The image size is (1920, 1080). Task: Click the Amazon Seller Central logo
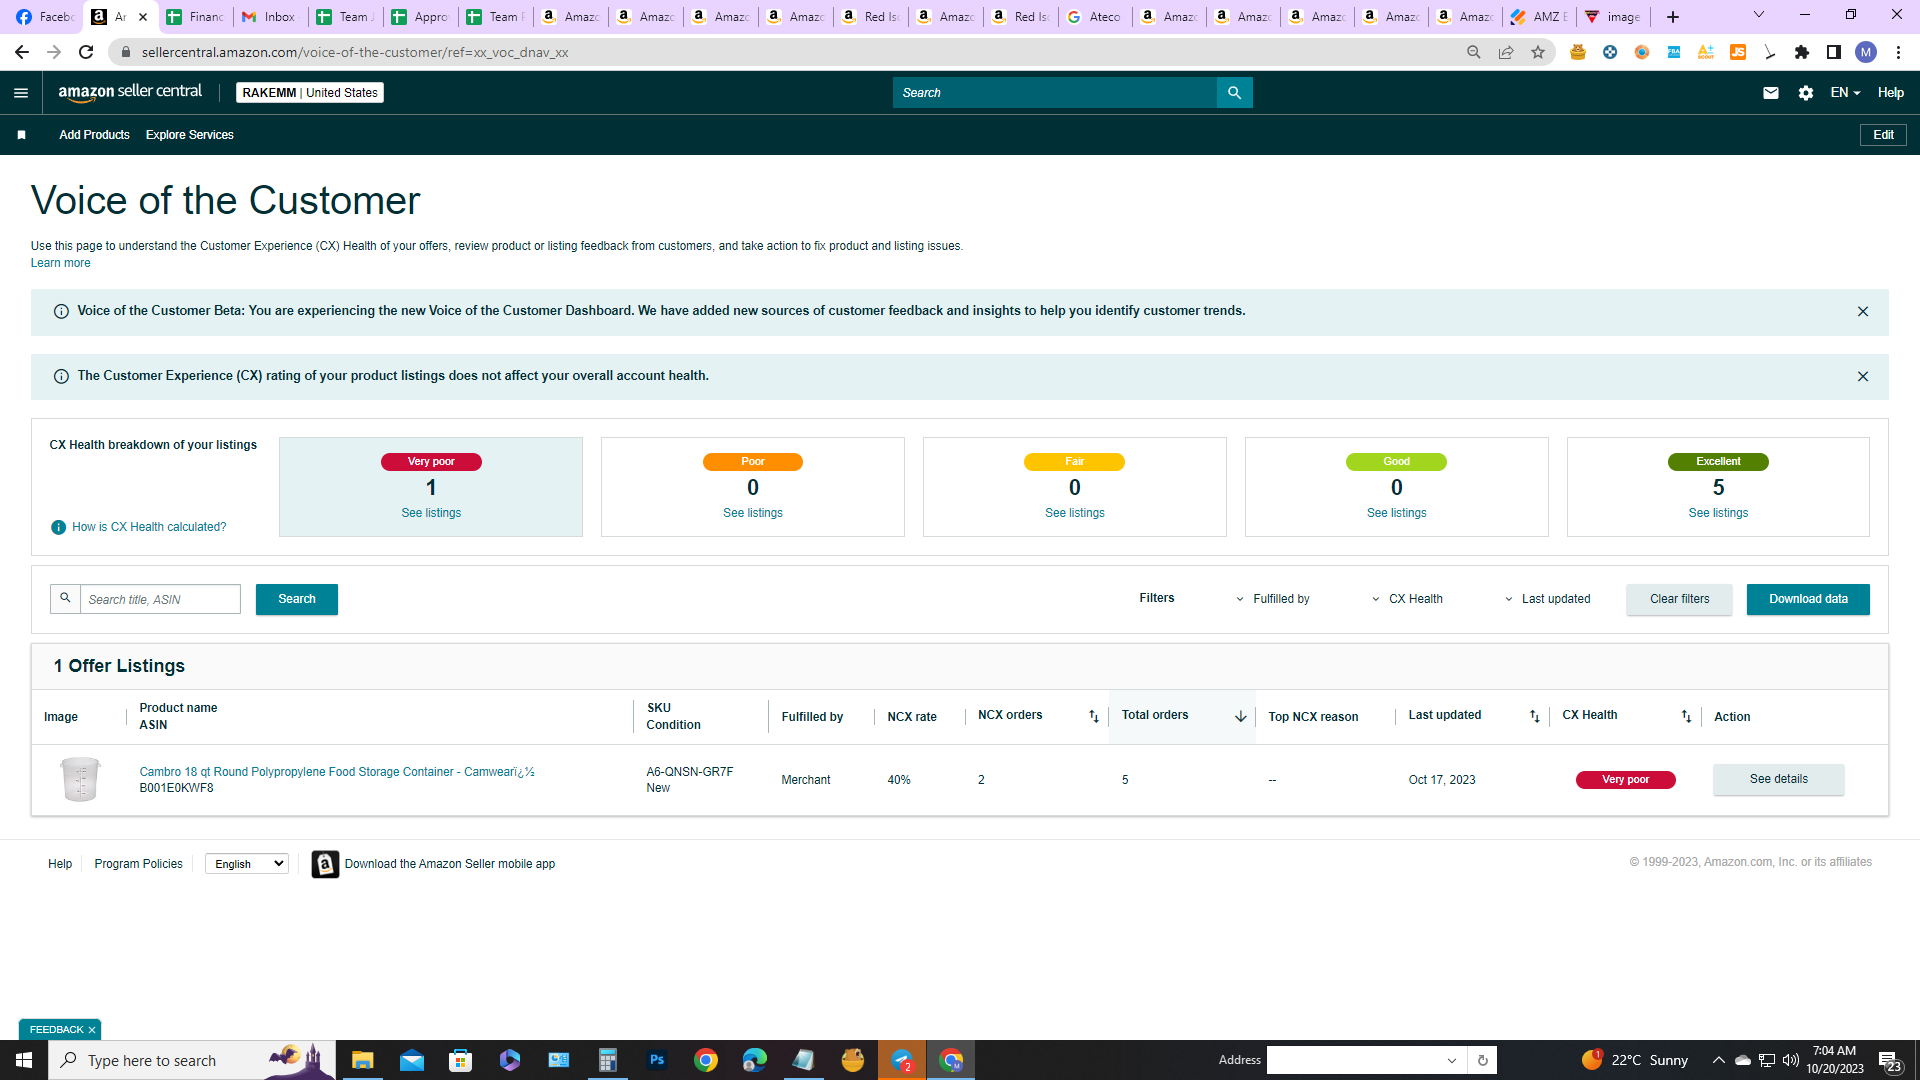[130, 92]
